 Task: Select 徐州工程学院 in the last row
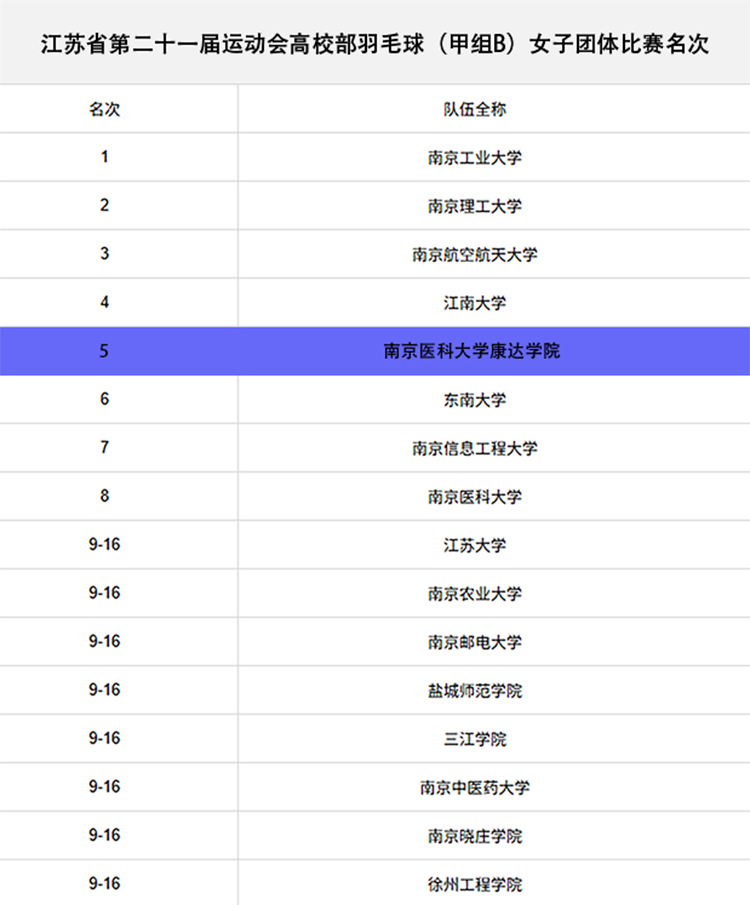pyautogui.click(x=474, y=884)
